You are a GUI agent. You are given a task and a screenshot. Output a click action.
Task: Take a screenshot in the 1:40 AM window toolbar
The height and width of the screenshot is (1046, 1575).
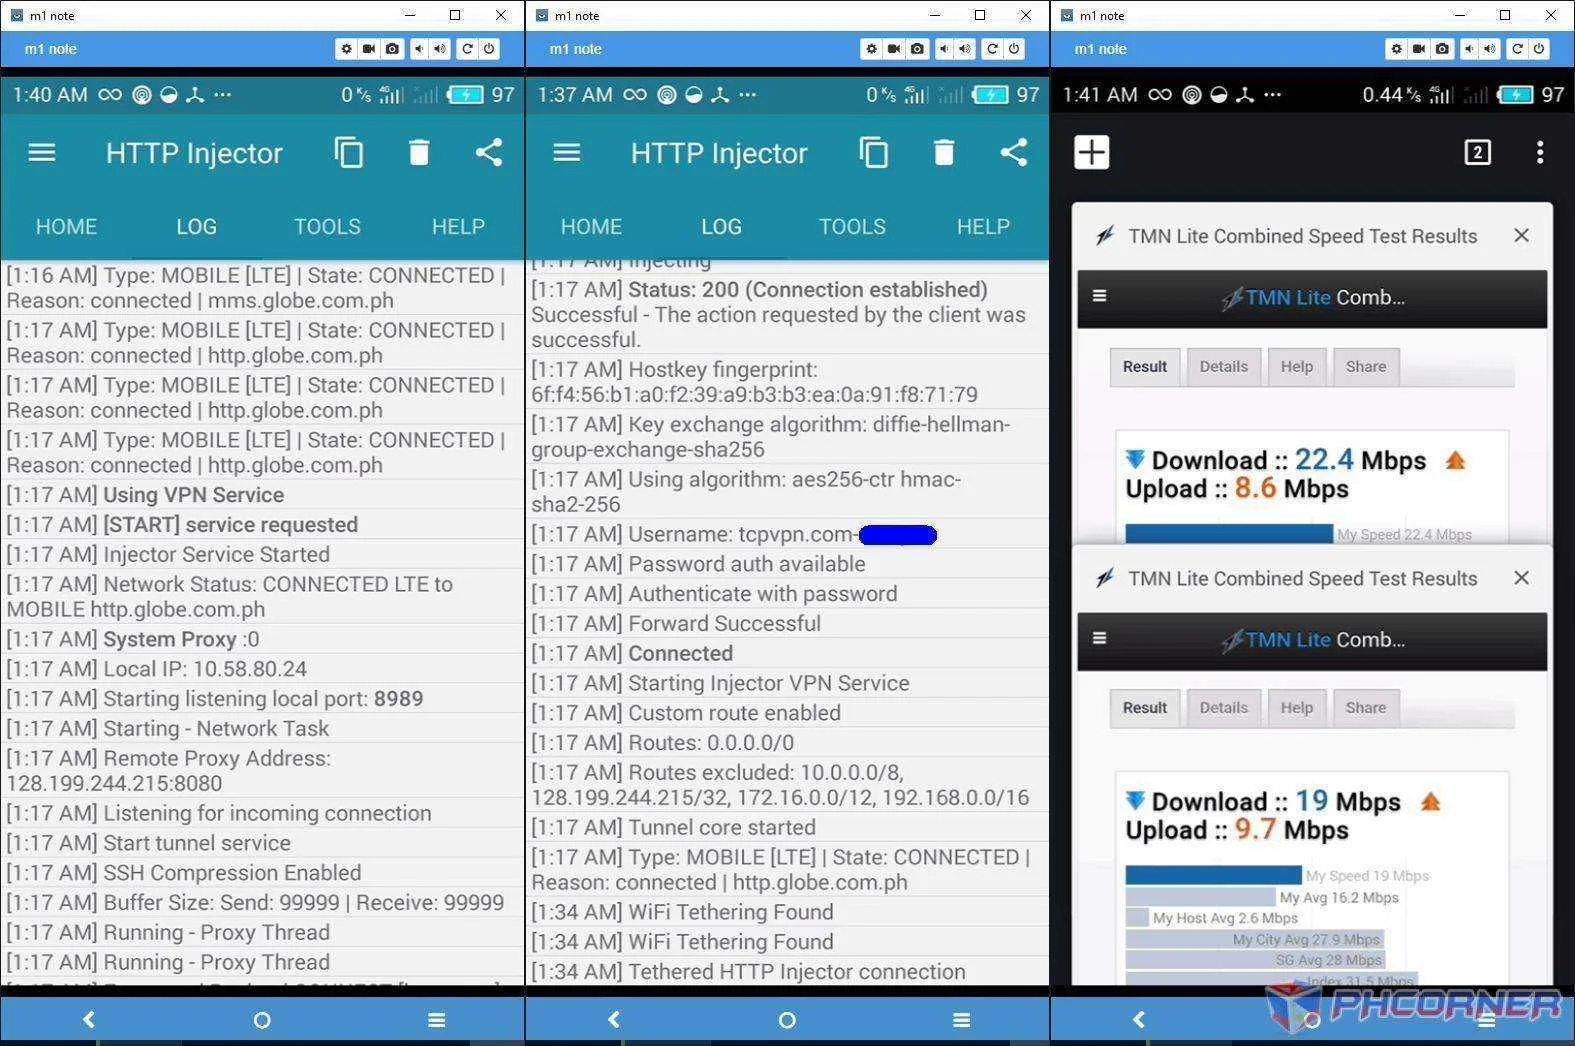392,48
